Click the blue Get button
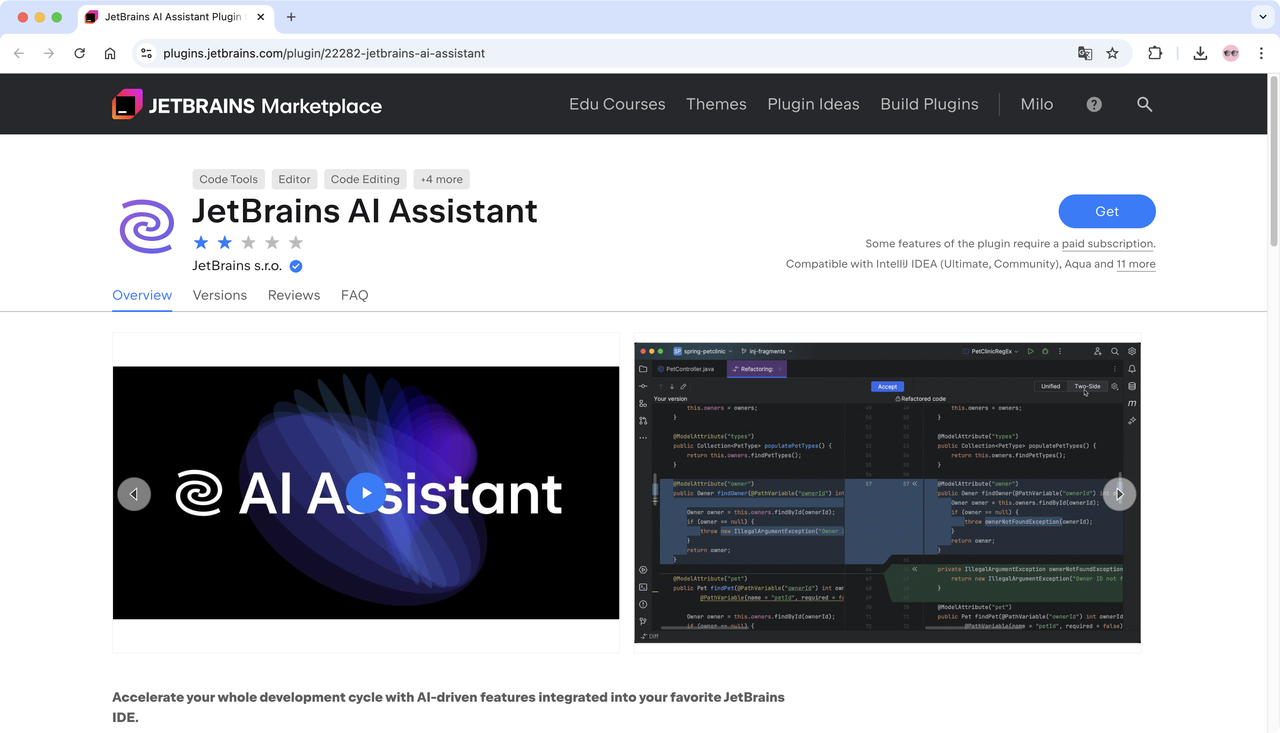 click(x=1107, y=211)
